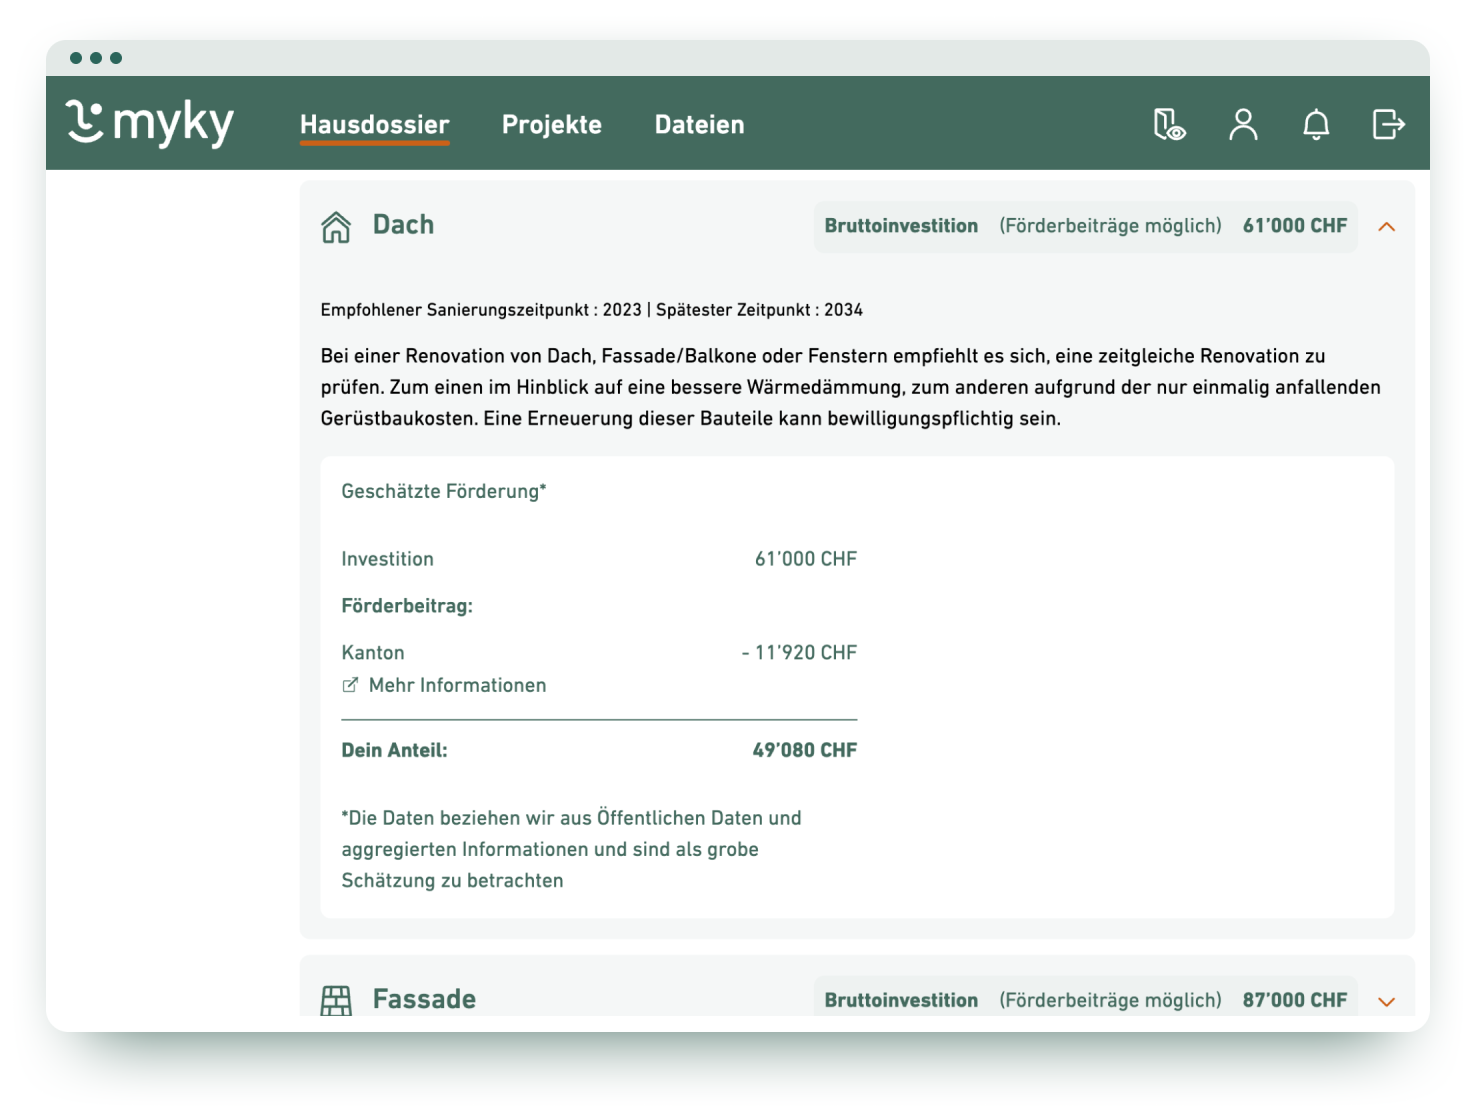Switch to the Projekte tab
1476x1112 pixels.
(x=552, y=124)
